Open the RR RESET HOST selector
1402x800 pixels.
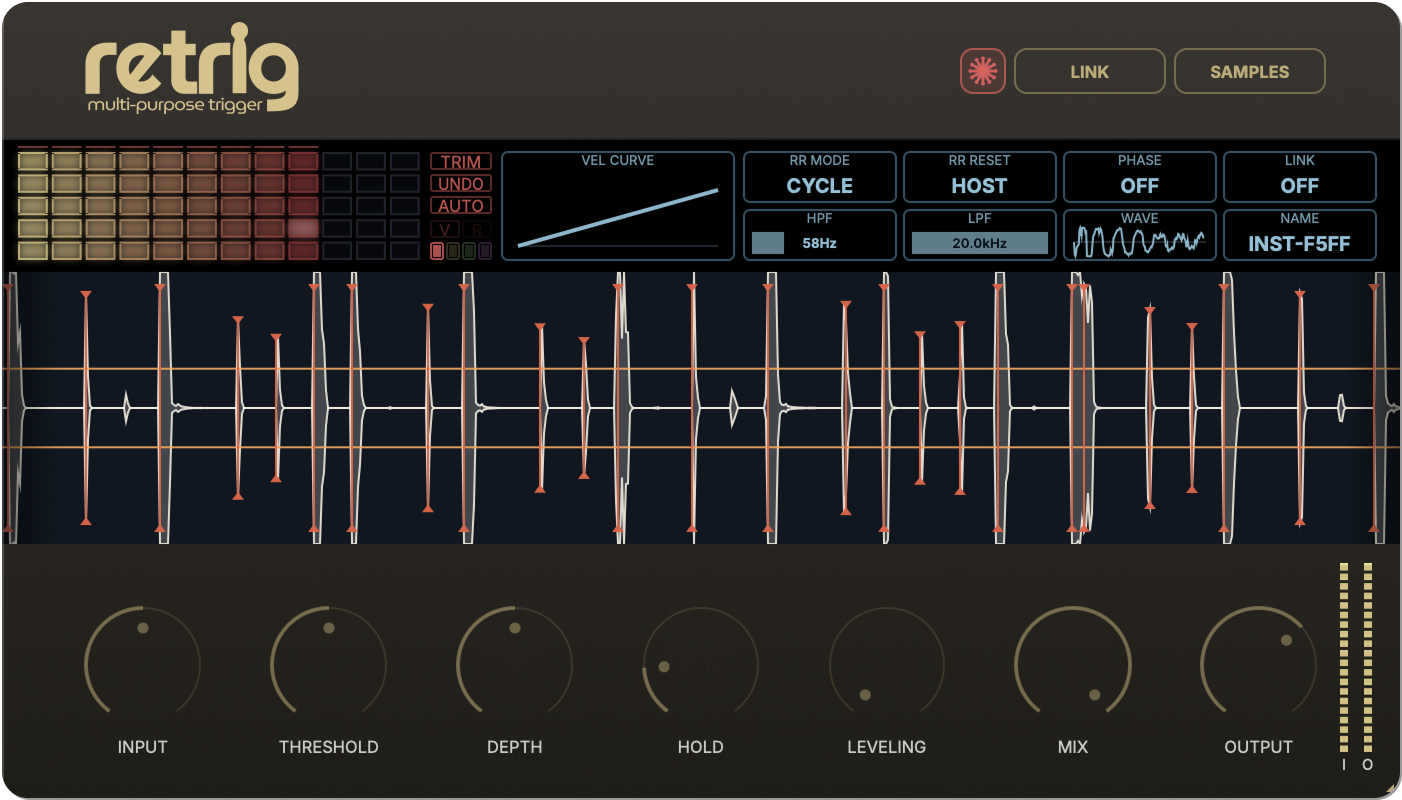pyautogui.click(x=979, y=177)
